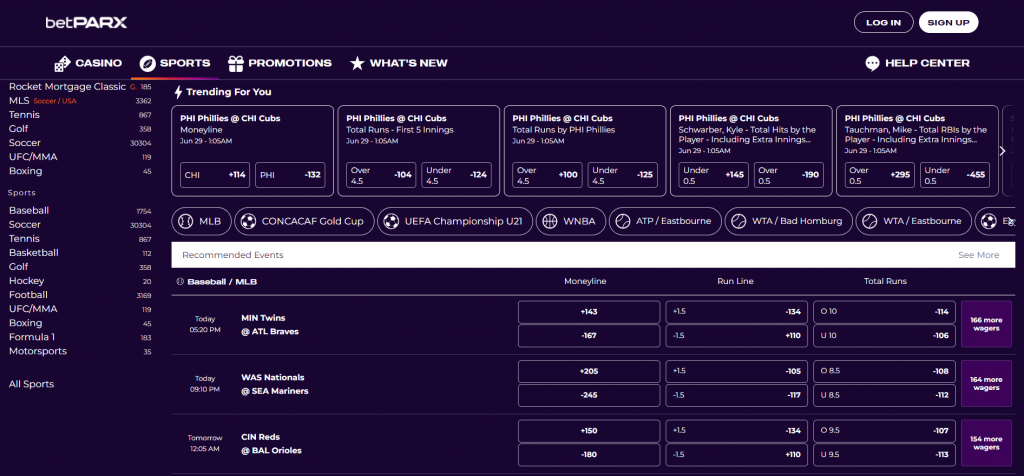Pick Under 0.5 -455 Tauchman RBIs

(x=955, y=175)
